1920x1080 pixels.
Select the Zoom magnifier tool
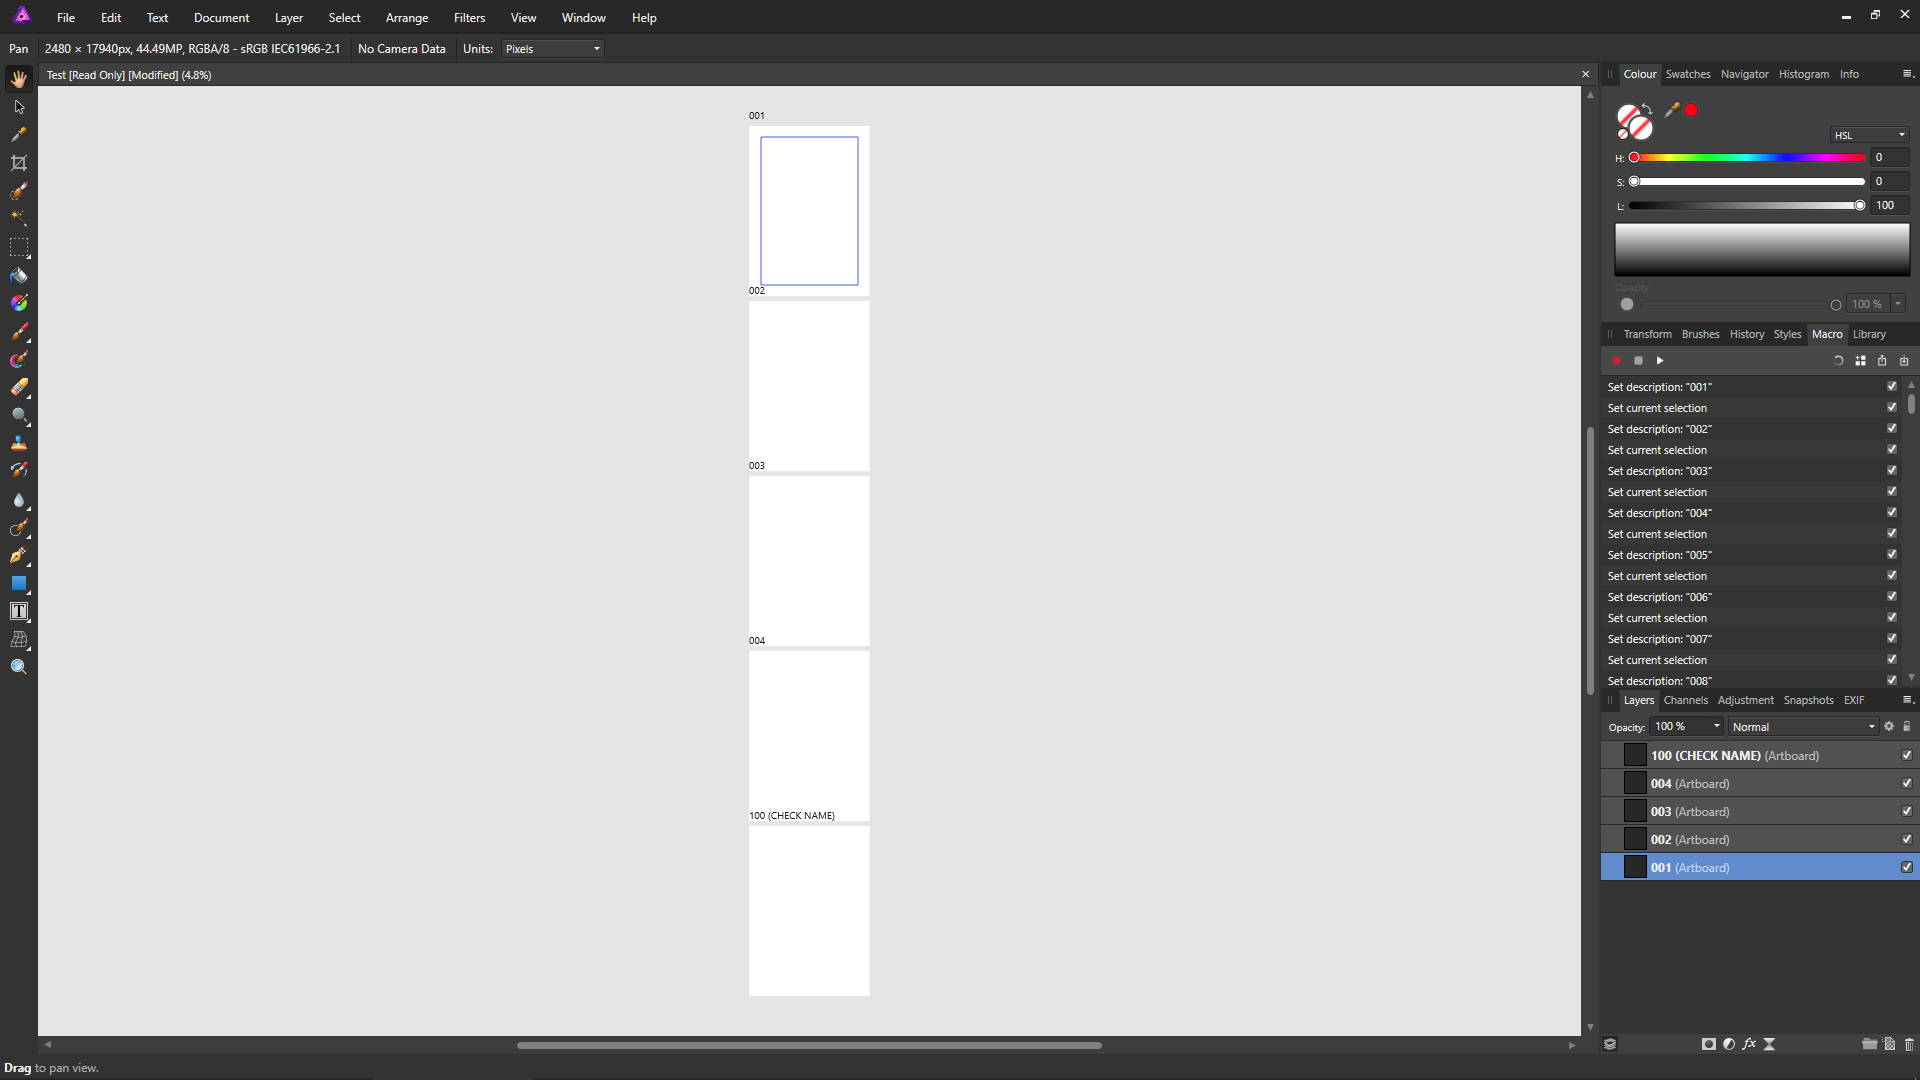pyautogui.click(x=19, y=667)
